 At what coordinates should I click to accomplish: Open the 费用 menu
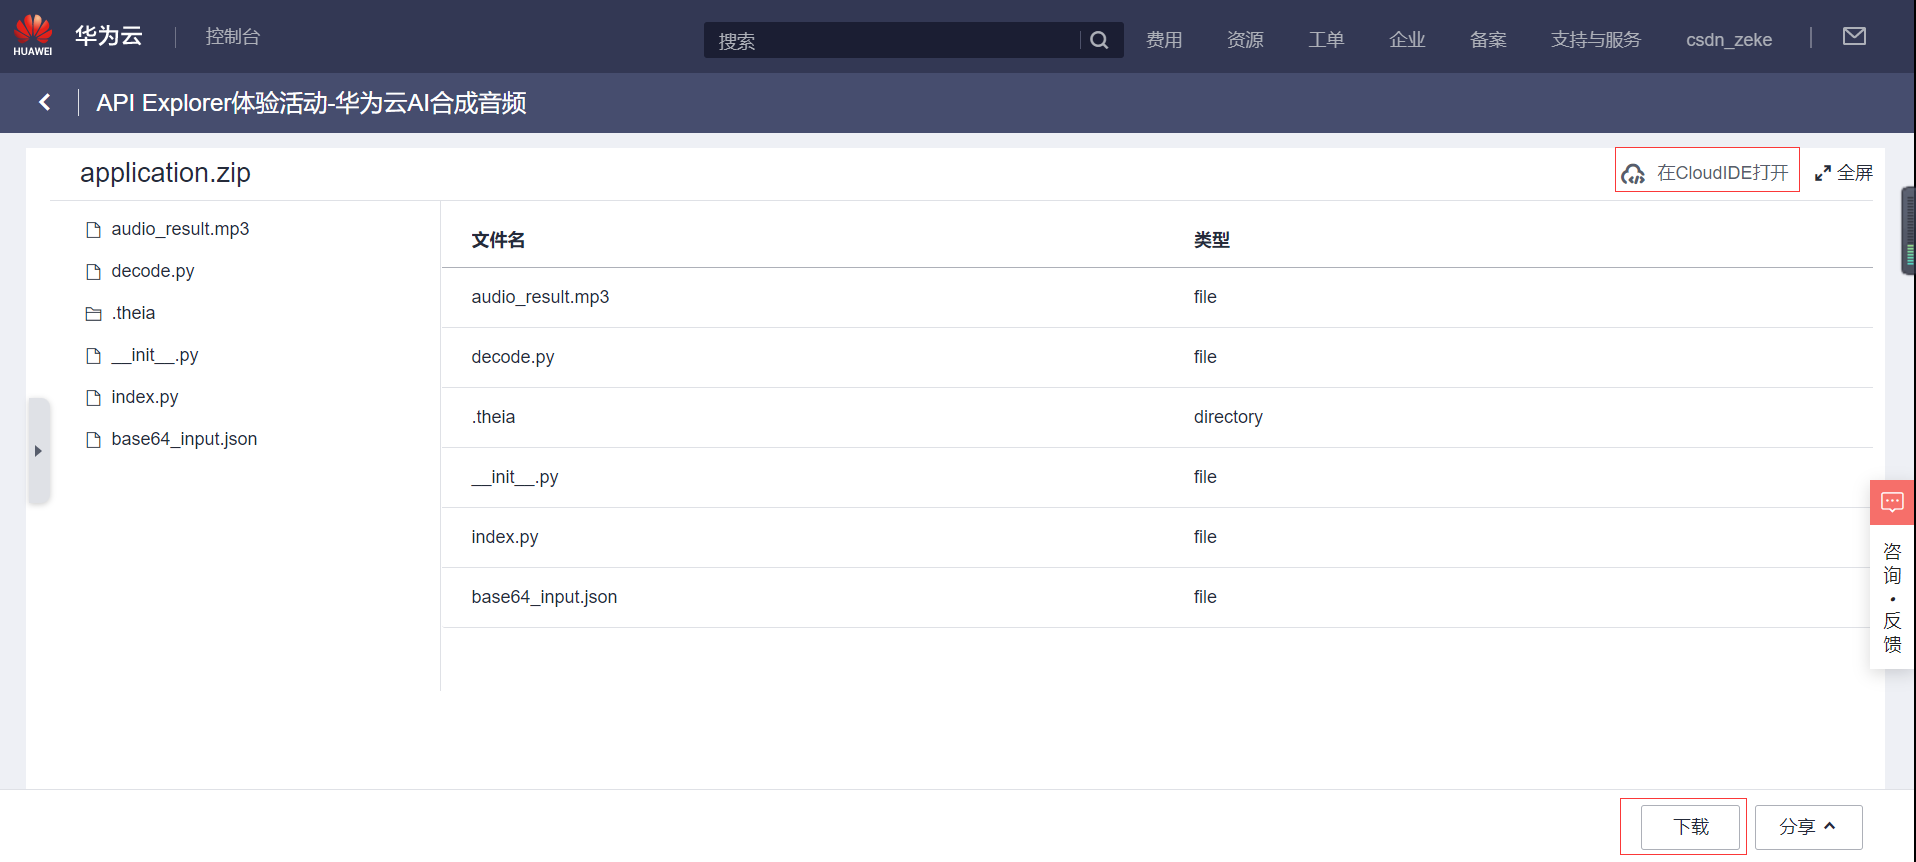[x=1164, y=40]
